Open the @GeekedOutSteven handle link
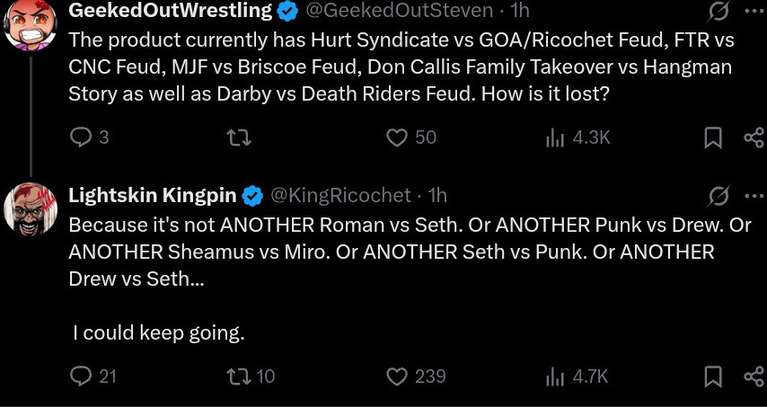 [398, 11]
